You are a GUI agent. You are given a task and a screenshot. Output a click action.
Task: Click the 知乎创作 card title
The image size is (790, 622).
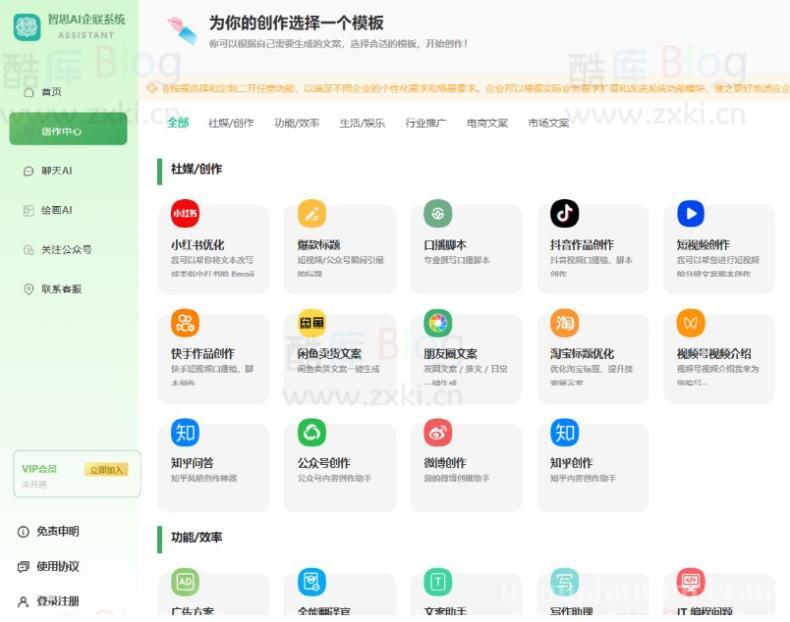(x=571, y=463)
